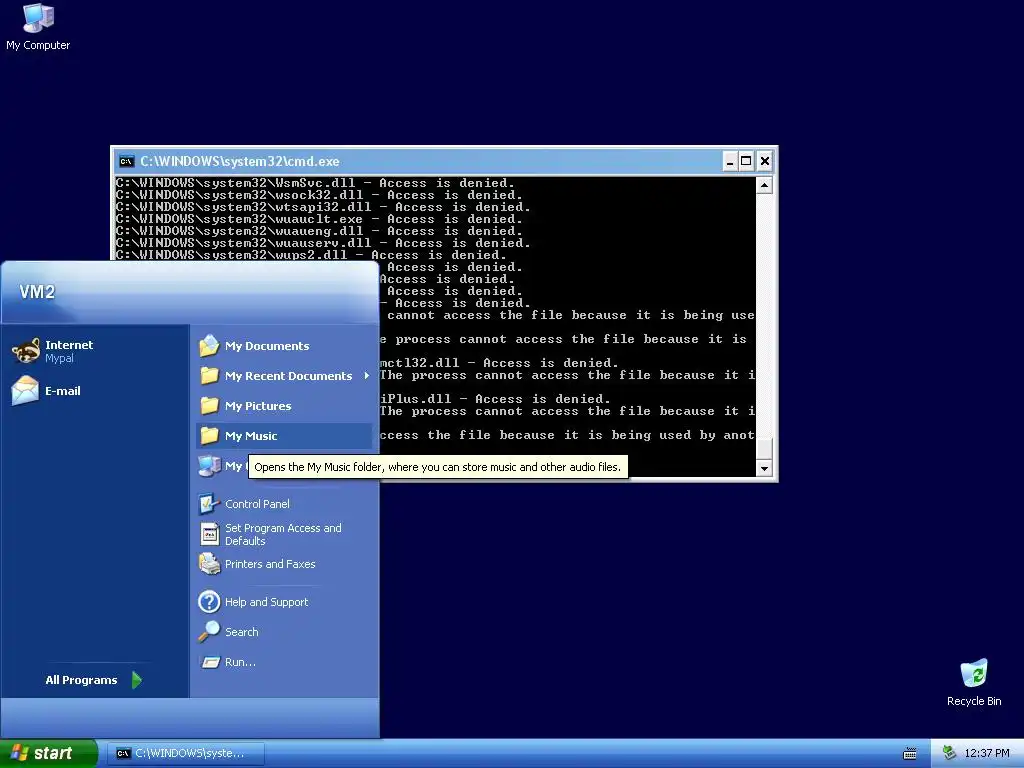Click cmd window scrollbar down arrow

point(764,468)
